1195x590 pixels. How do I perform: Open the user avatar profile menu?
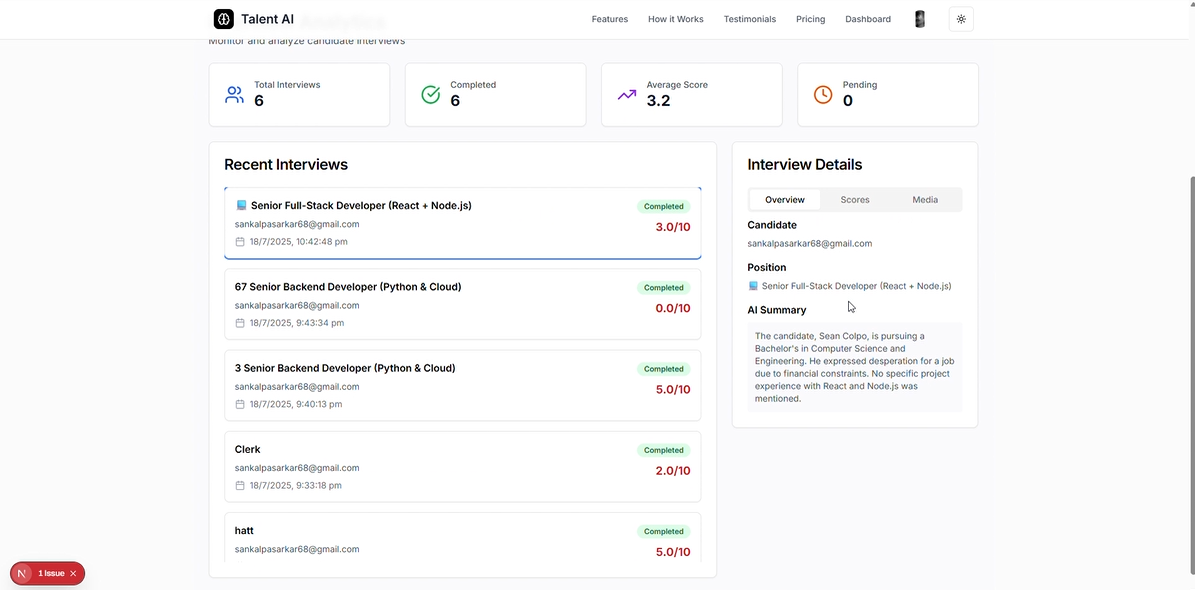point(920,19)
